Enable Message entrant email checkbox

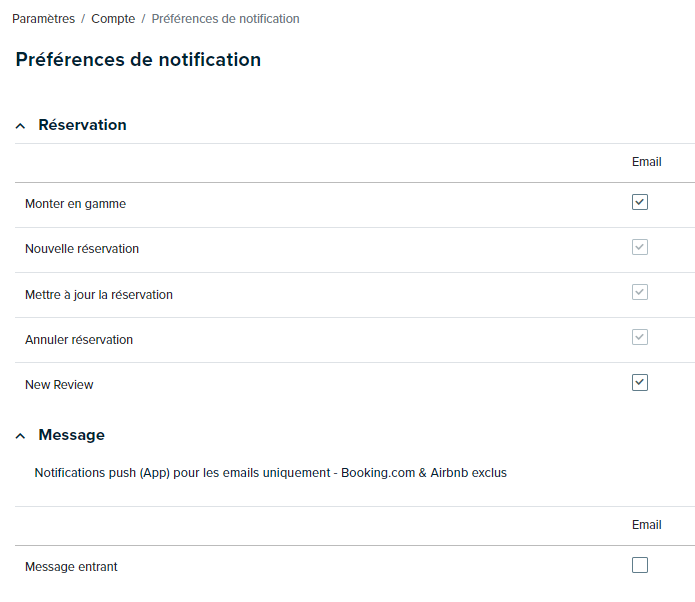point(640,565)
